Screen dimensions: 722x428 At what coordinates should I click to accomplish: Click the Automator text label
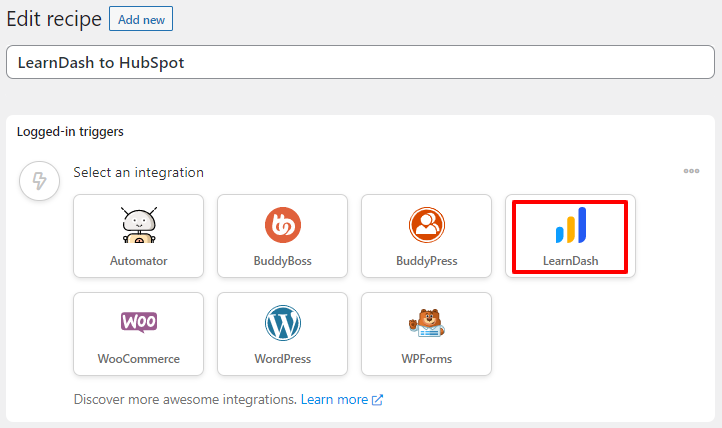[139, 261]
